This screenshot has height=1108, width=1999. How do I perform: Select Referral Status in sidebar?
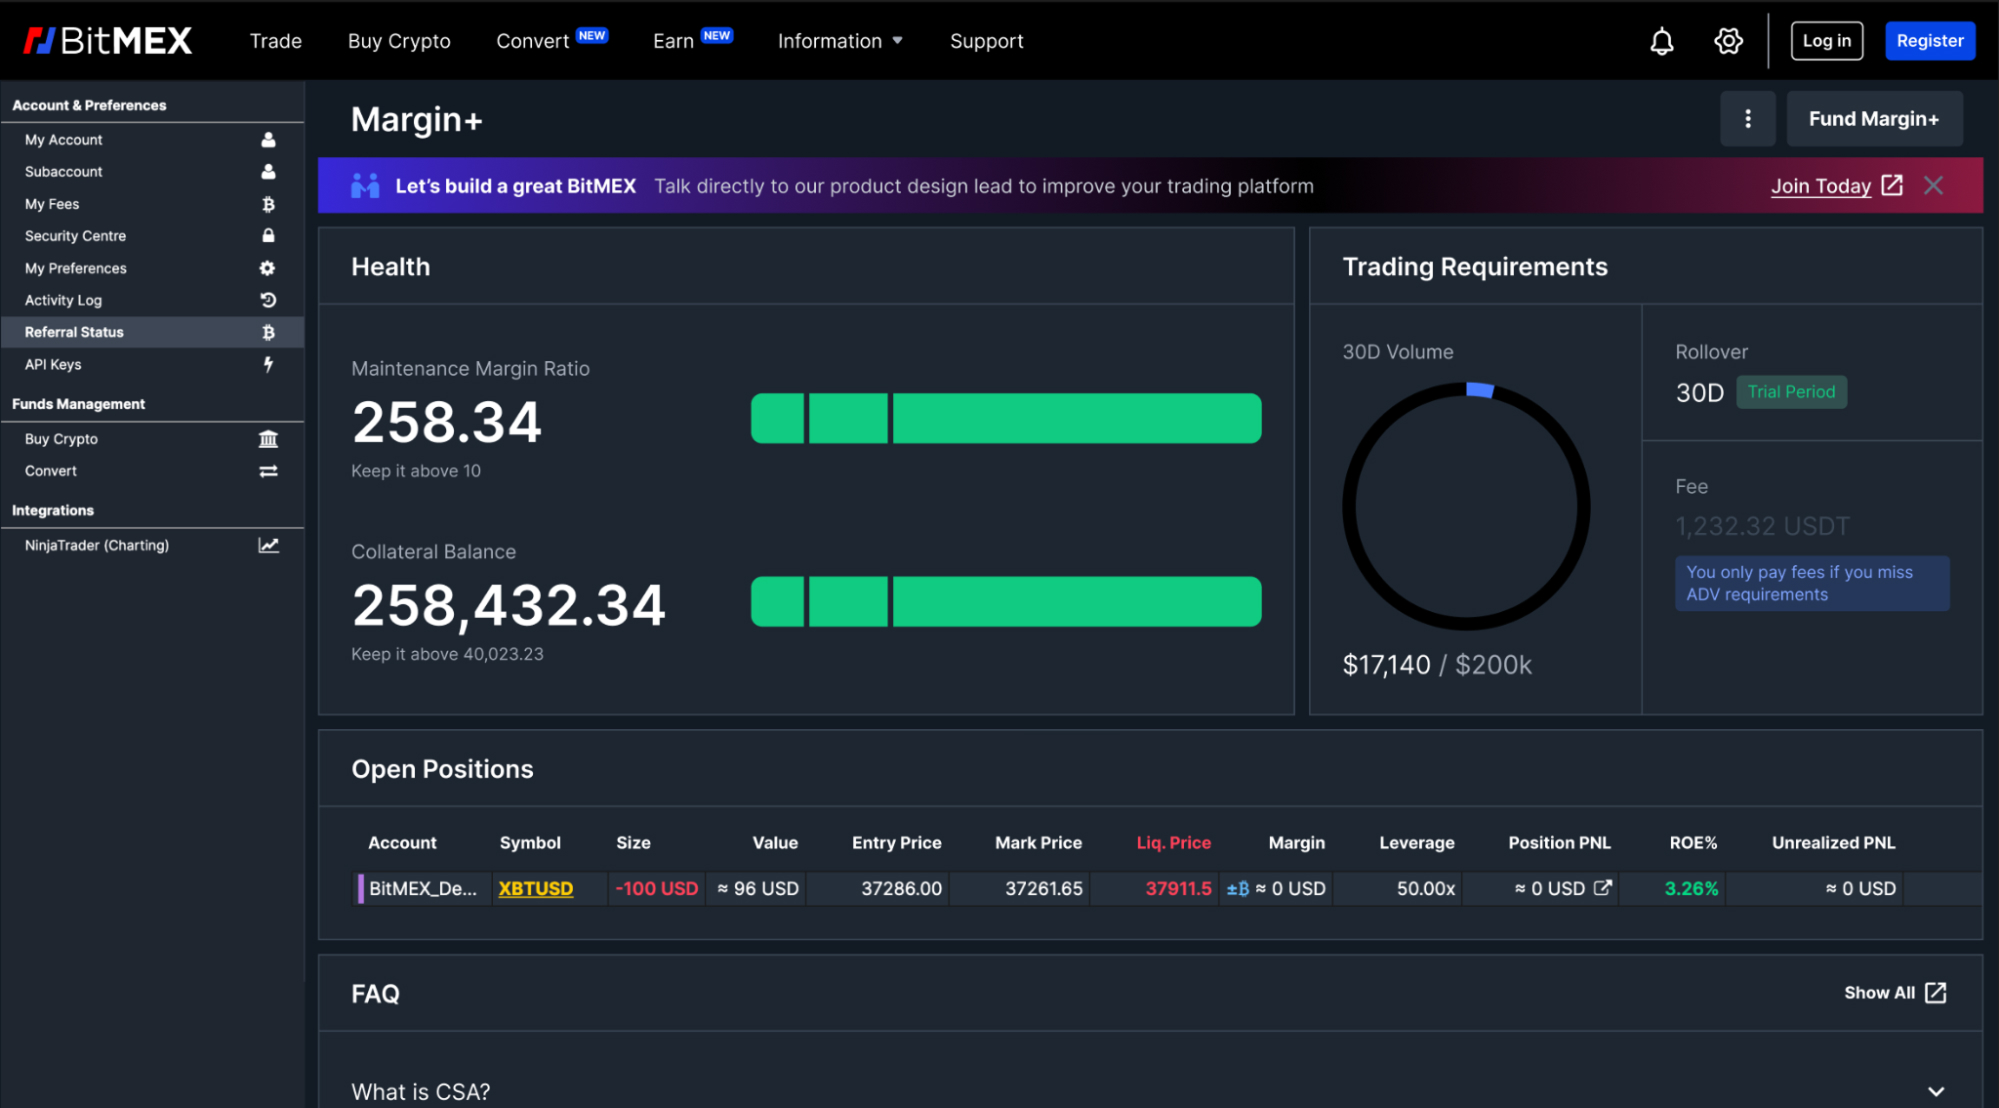(152, 332)
